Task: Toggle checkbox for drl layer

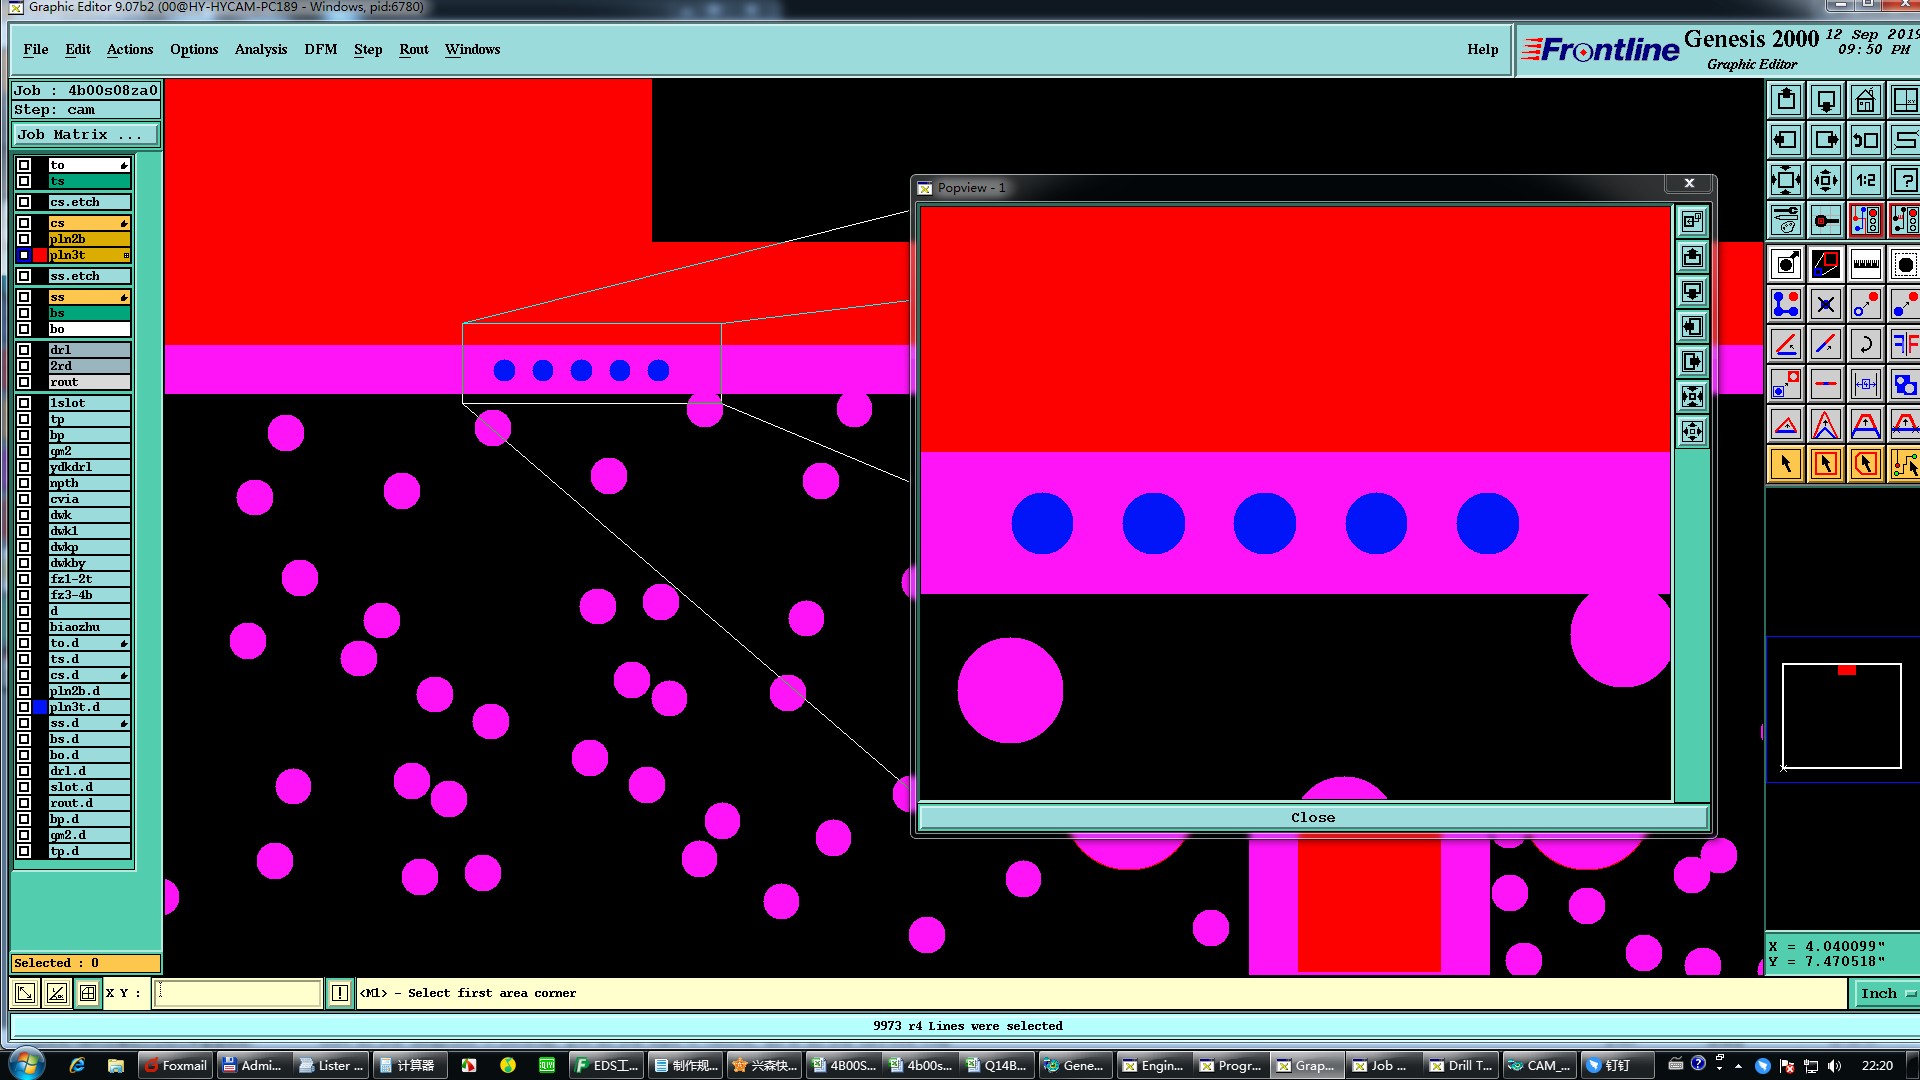Action: point(24,350)
